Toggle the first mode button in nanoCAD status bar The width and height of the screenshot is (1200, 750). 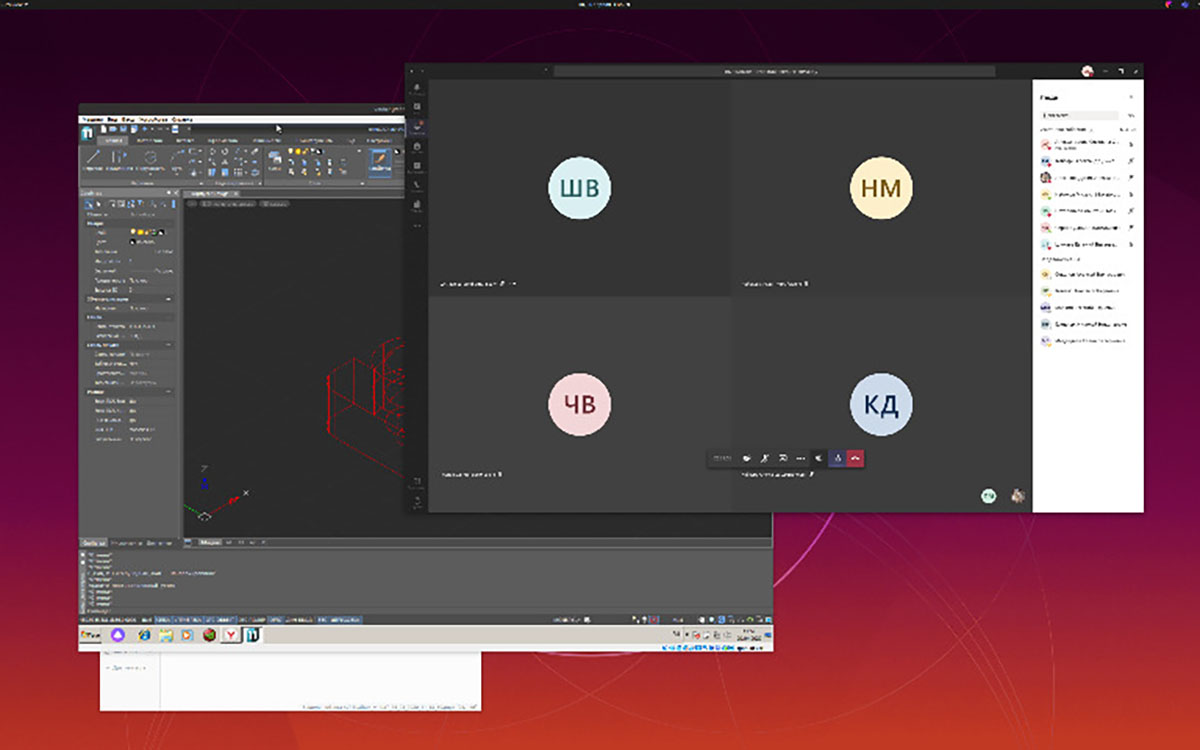[x=147, y=620]
